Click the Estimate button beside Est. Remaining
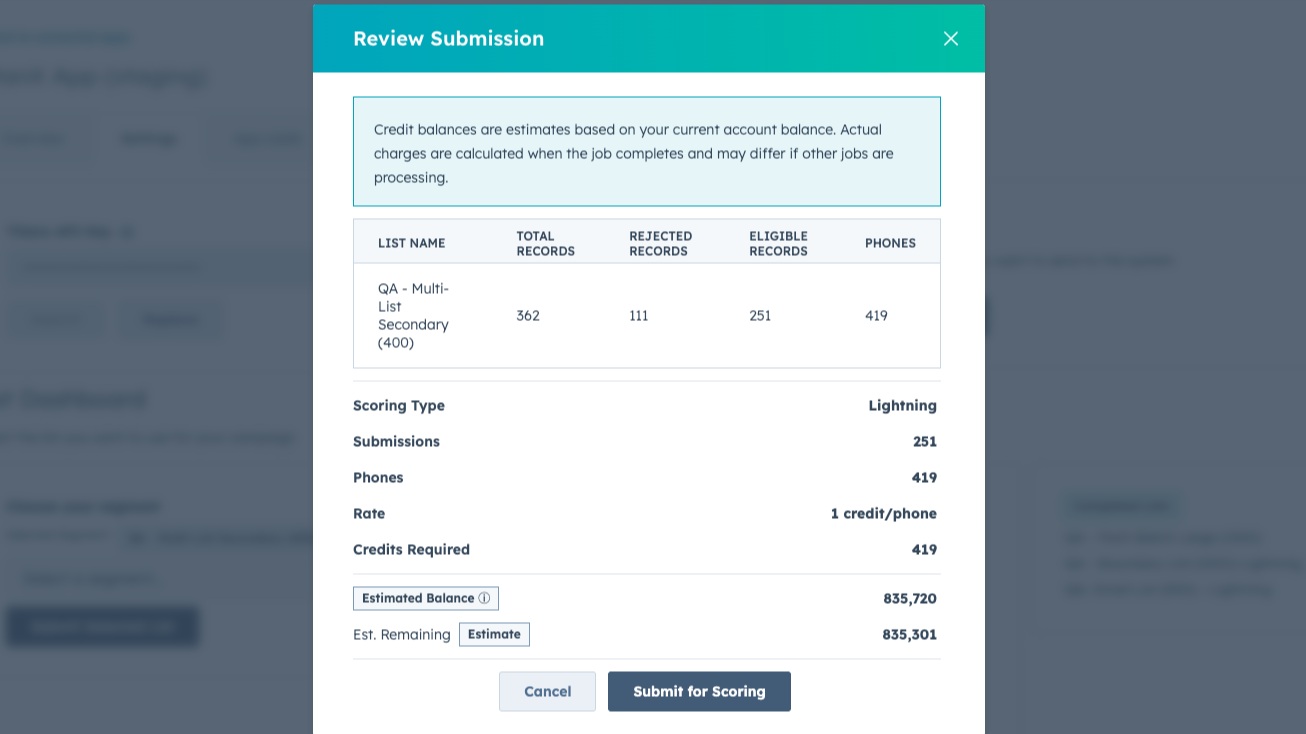Viewport: 1306px width, 734px height. tap(494, 634)
